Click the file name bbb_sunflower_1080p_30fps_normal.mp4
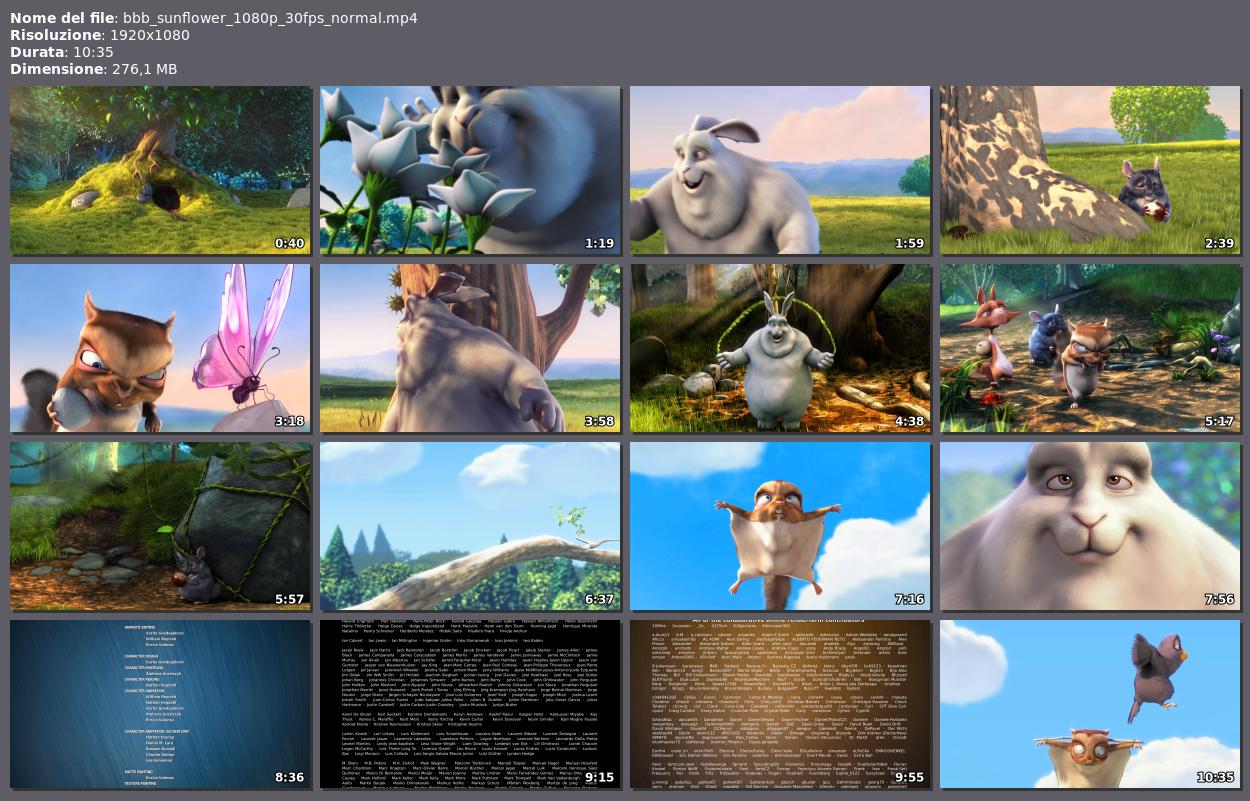The image size is (1250, 801). 270,18
